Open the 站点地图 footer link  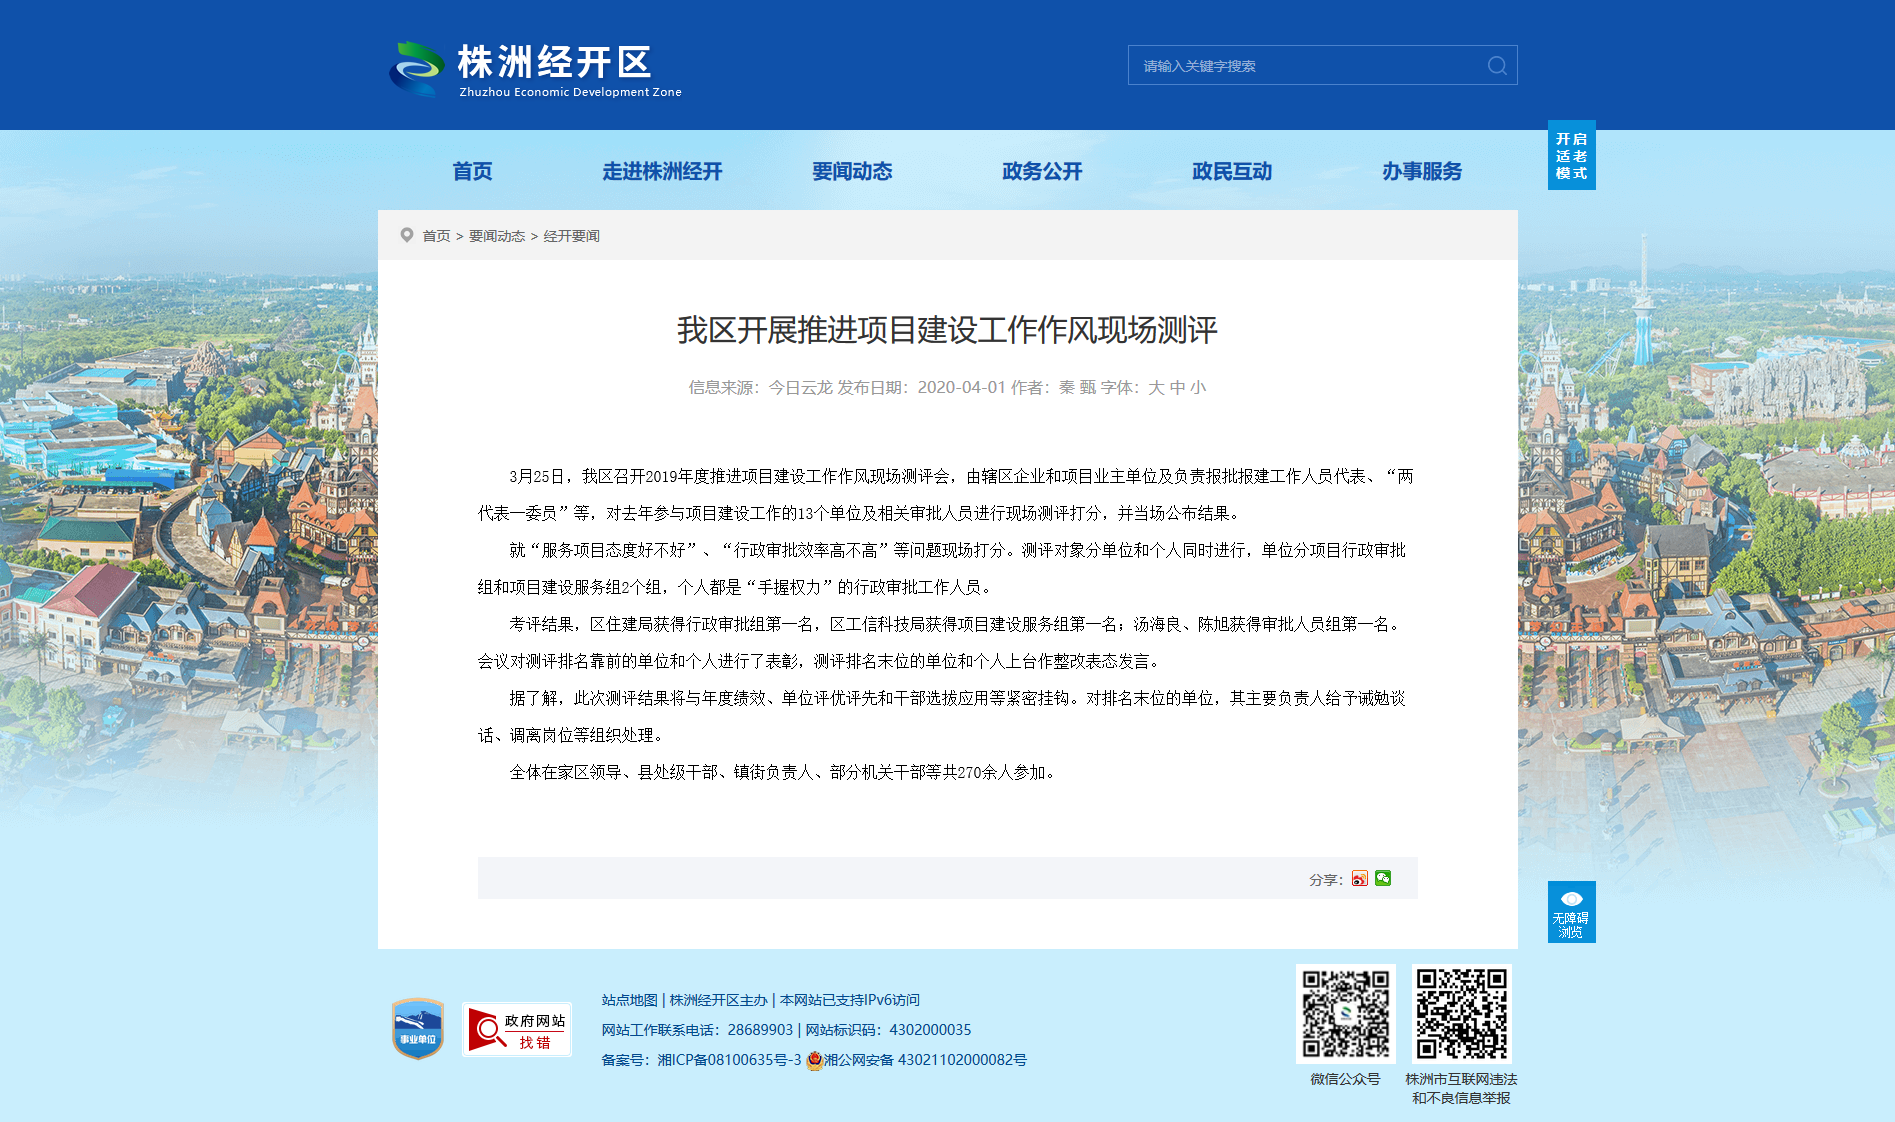629,1000
